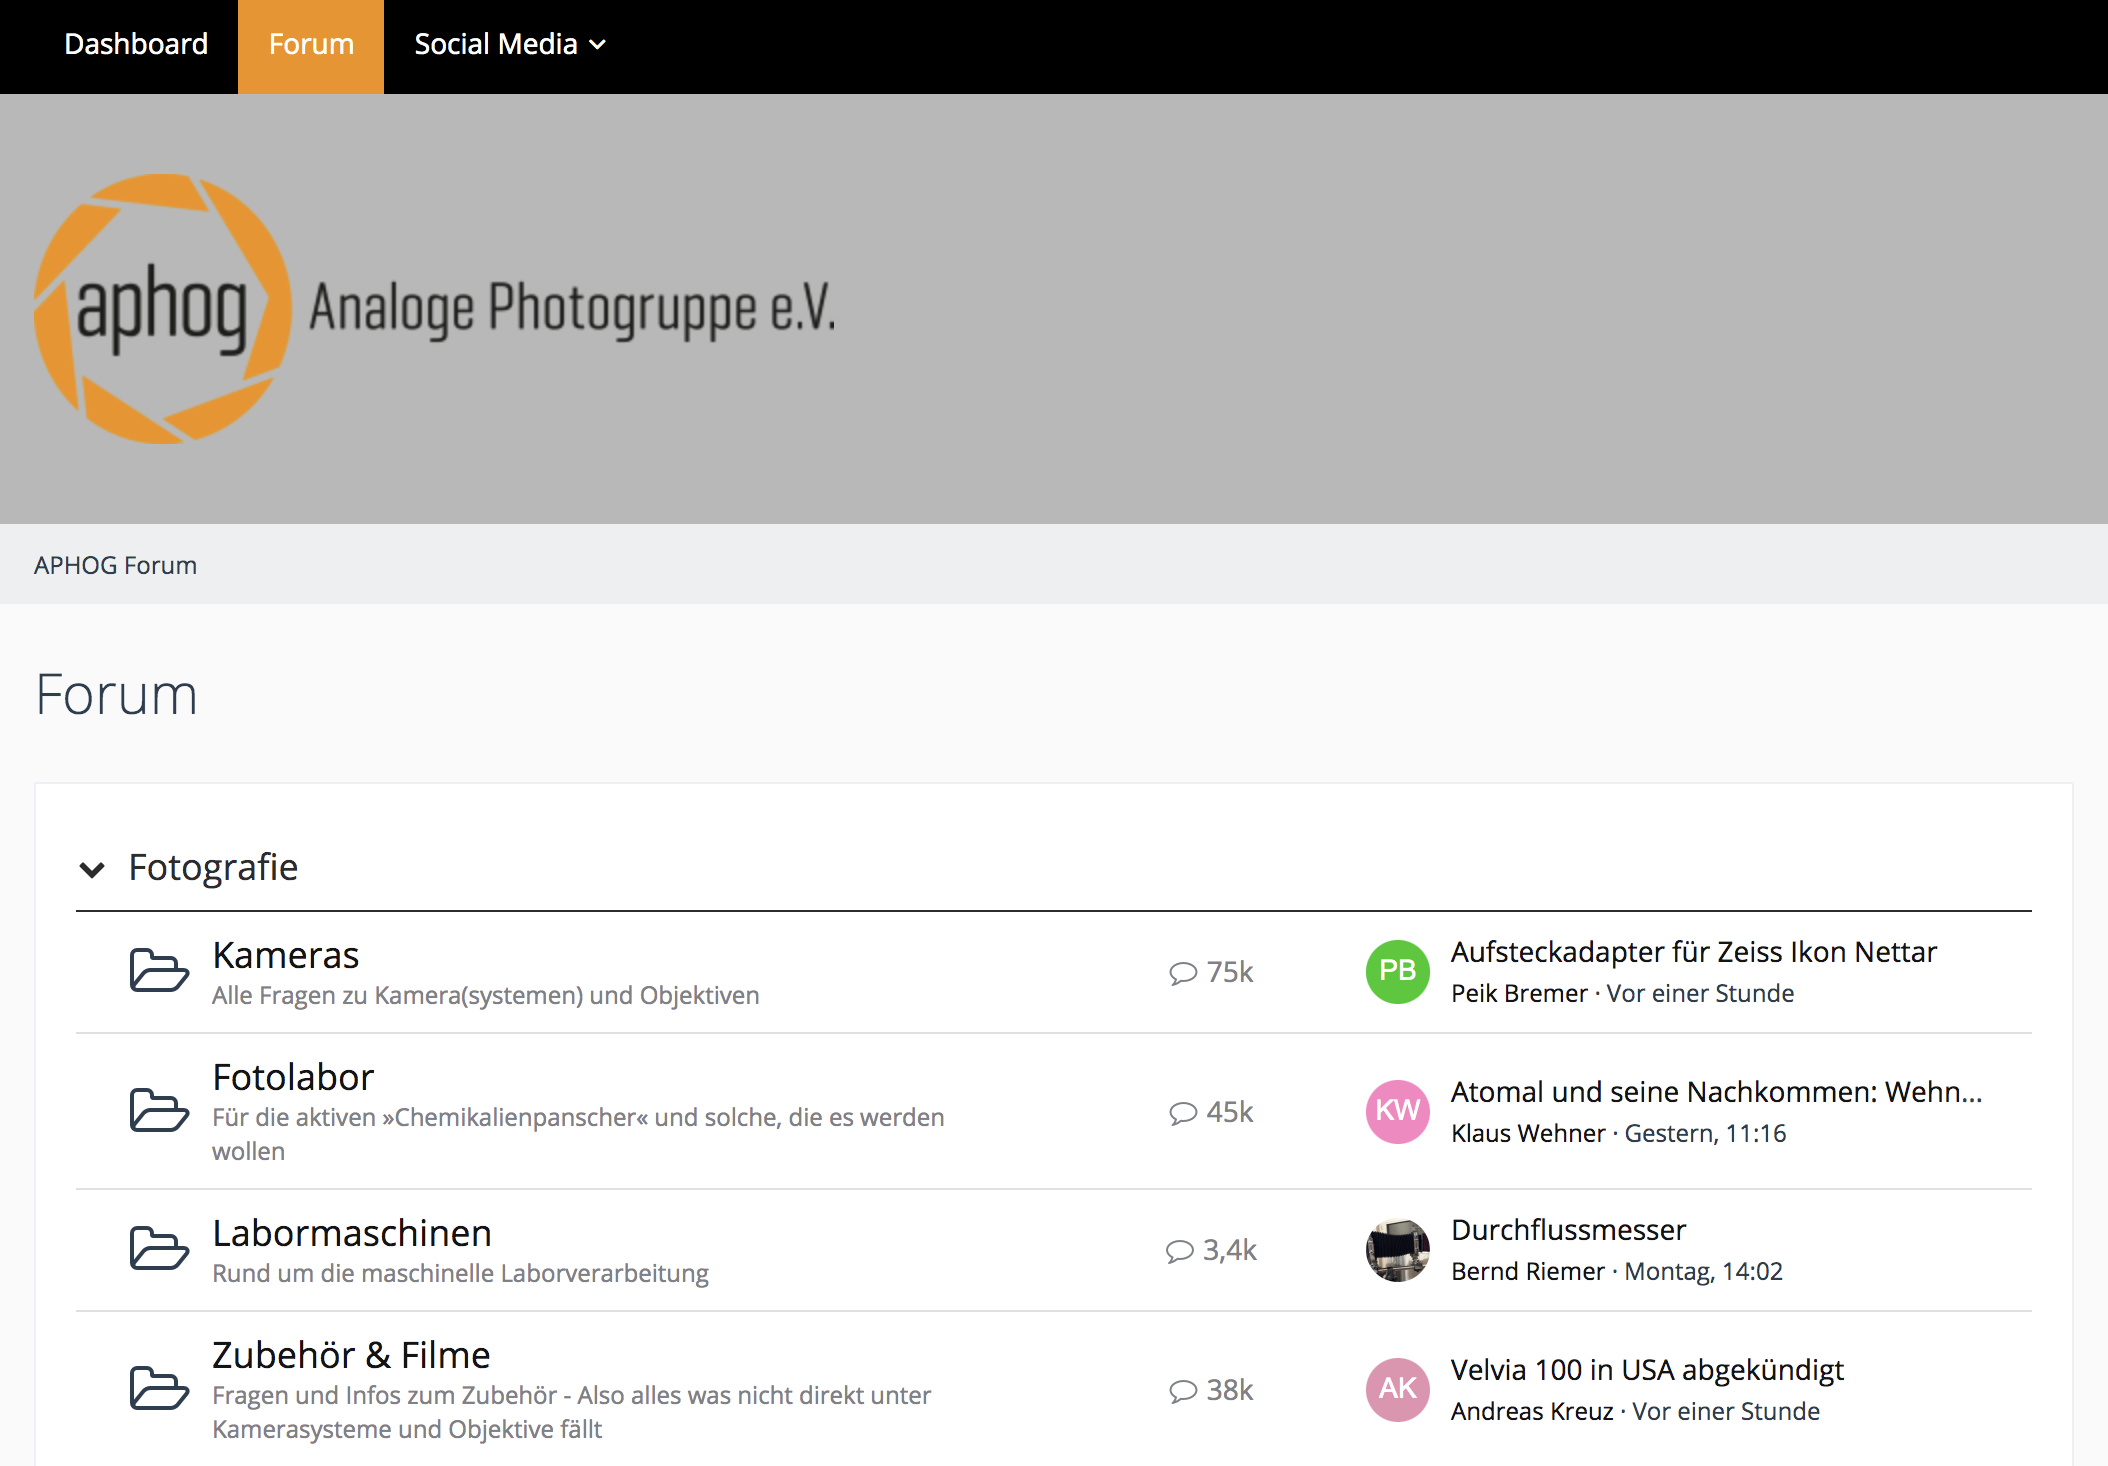
Task: Click the Labormaschinen description text
Action: click(460, 1274)
